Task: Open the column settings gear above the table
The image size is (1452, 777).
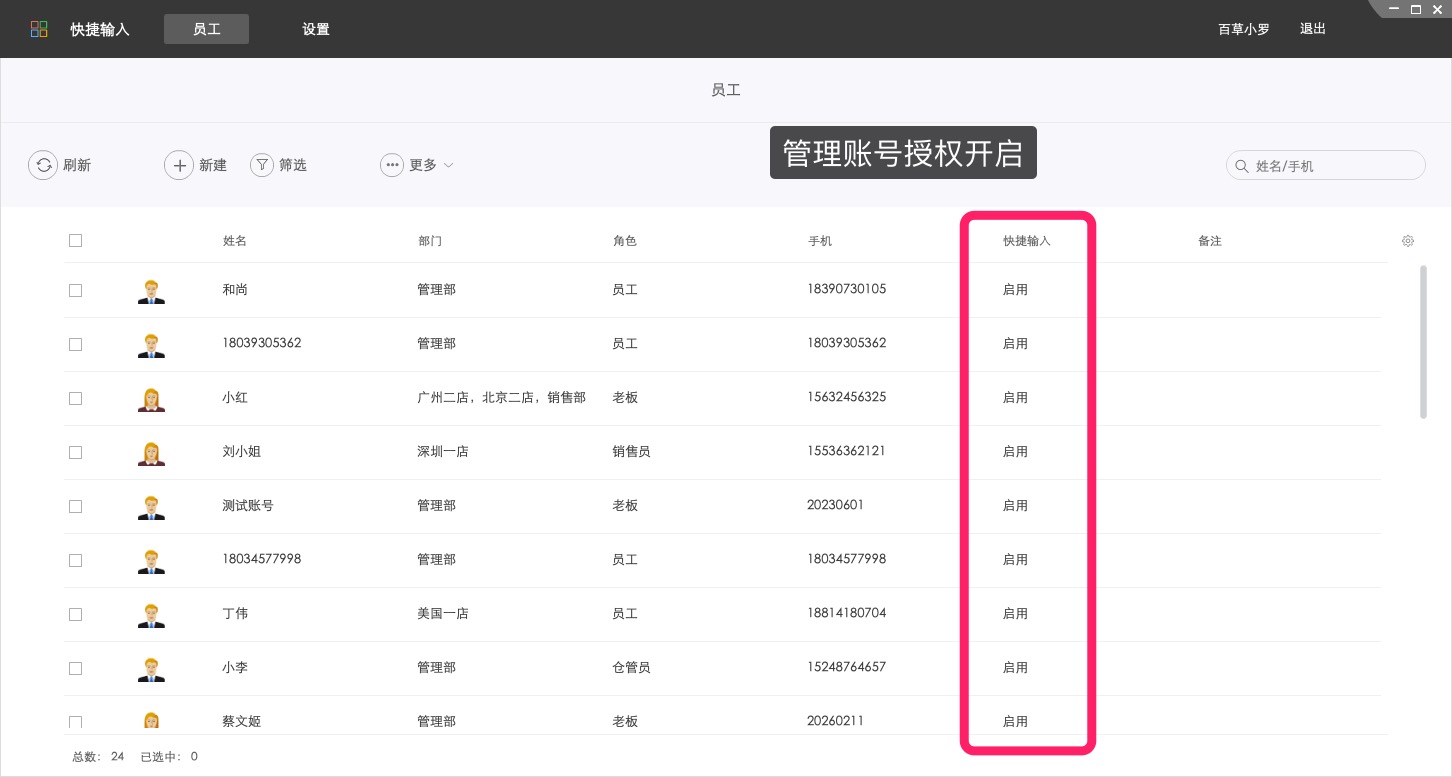Action: [1407, 241]
